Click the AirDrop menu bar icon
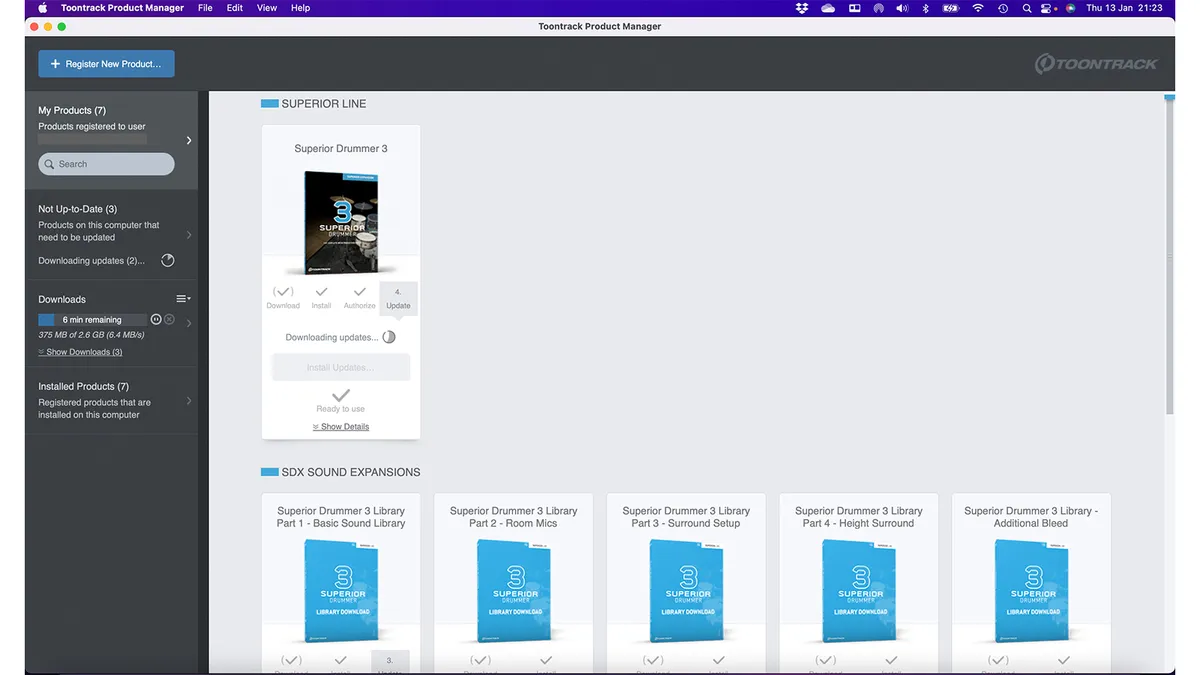This screenshot has width=1200, height=675. [x=879, y=8]
